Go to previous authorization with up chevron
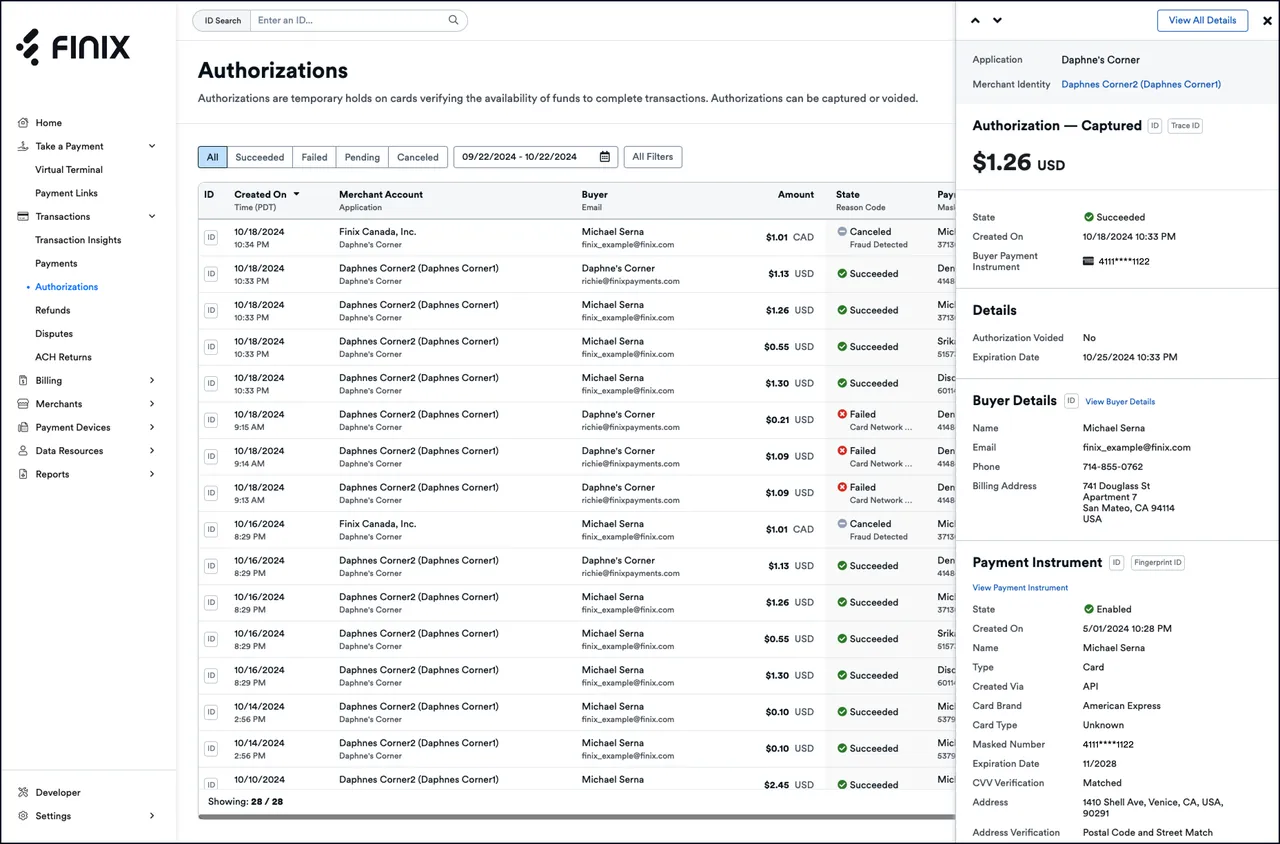Viewport: 1280px width, 844px height. pos(976,20)
